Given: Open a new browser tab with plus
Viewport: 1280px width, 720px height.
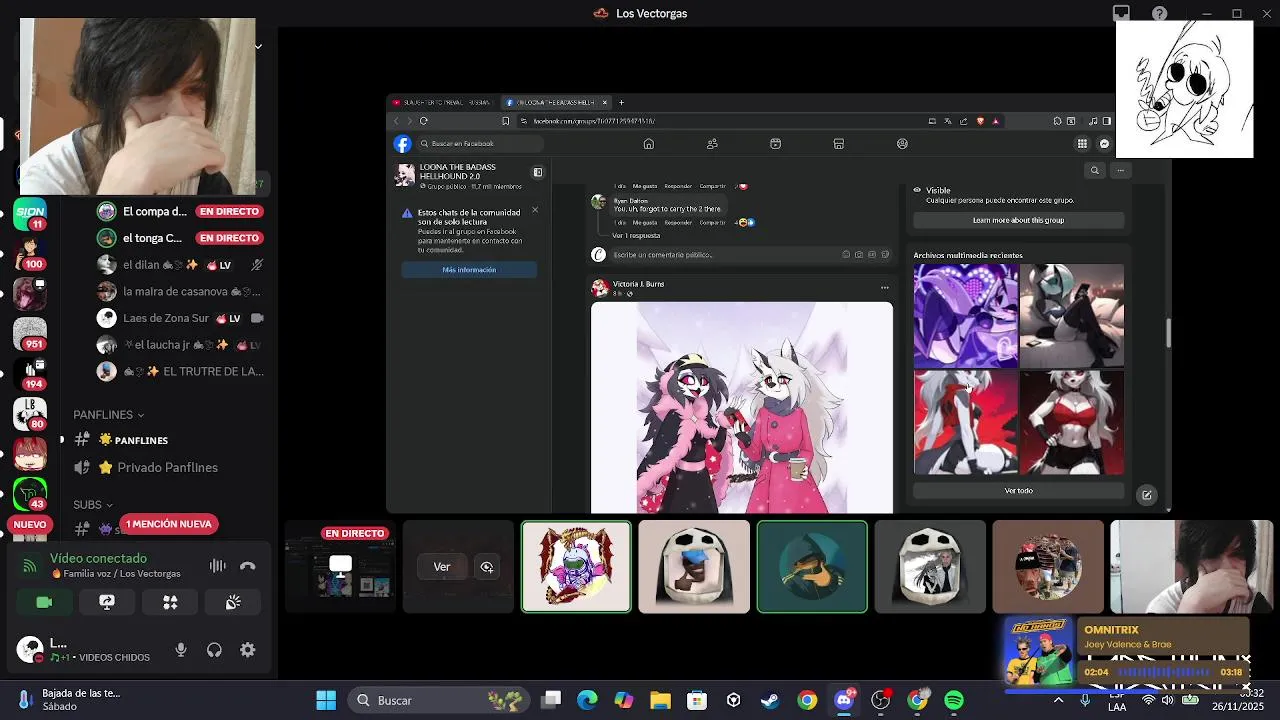Looking at the screenshot, I should click(621, 102).
